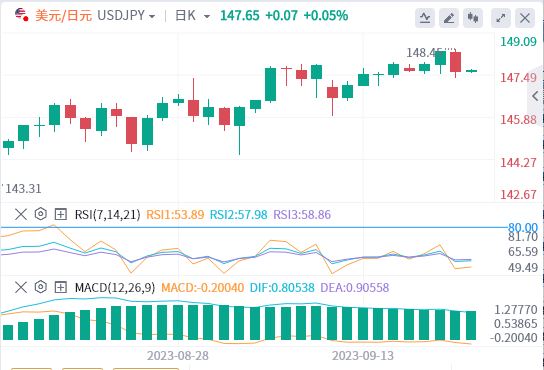Open the indicator line chart tool
Viewport: 544px width, 370px height.
(x=425, y=18)
